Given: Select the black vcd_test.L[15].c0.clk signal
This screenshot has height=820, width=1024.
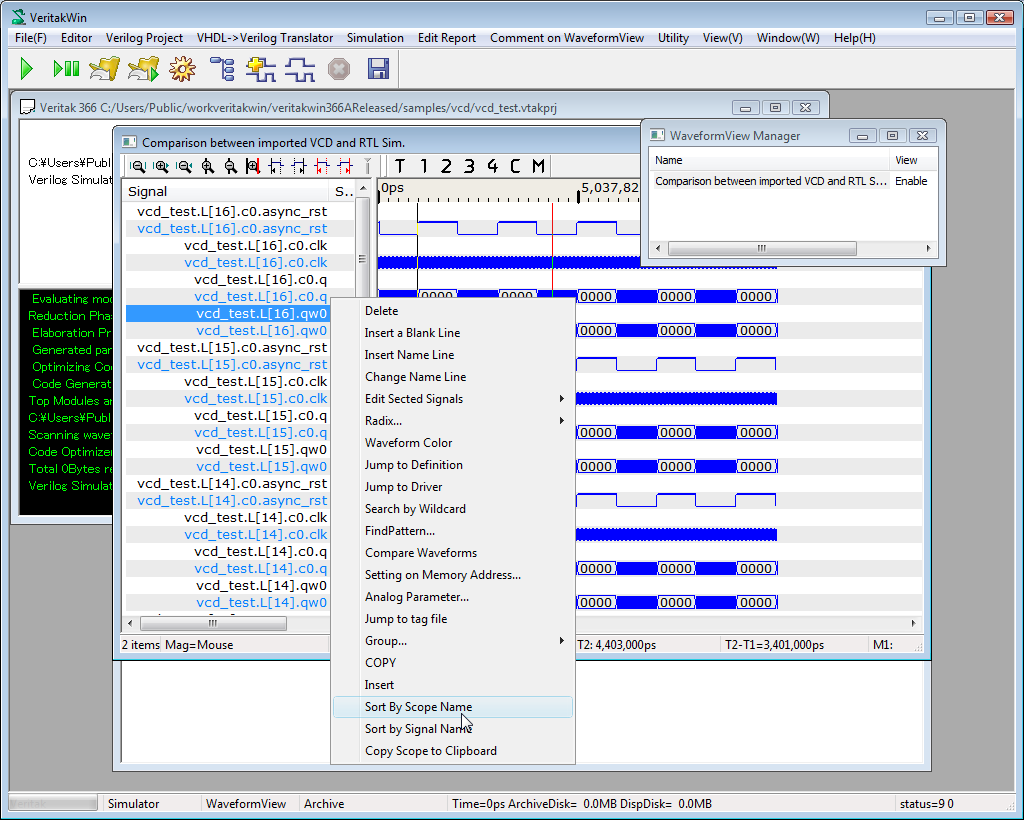Looking at the screenshot, I should click(255, 381).
